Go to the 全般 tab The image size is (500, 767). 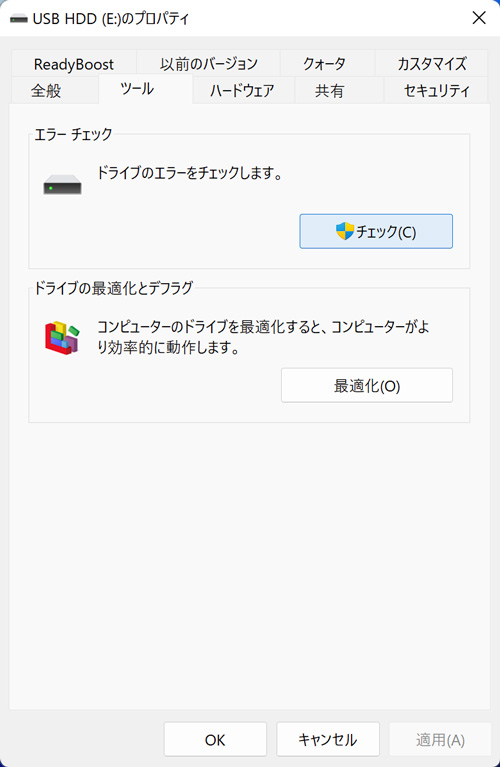(x=46, y=90)
